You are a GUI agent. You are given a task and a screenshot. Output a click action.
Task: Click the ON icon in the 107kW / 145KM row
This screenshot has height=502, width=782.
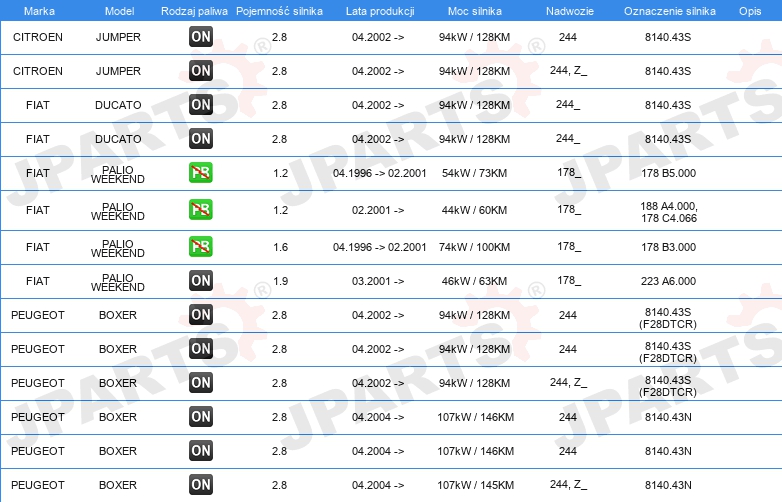200,485
